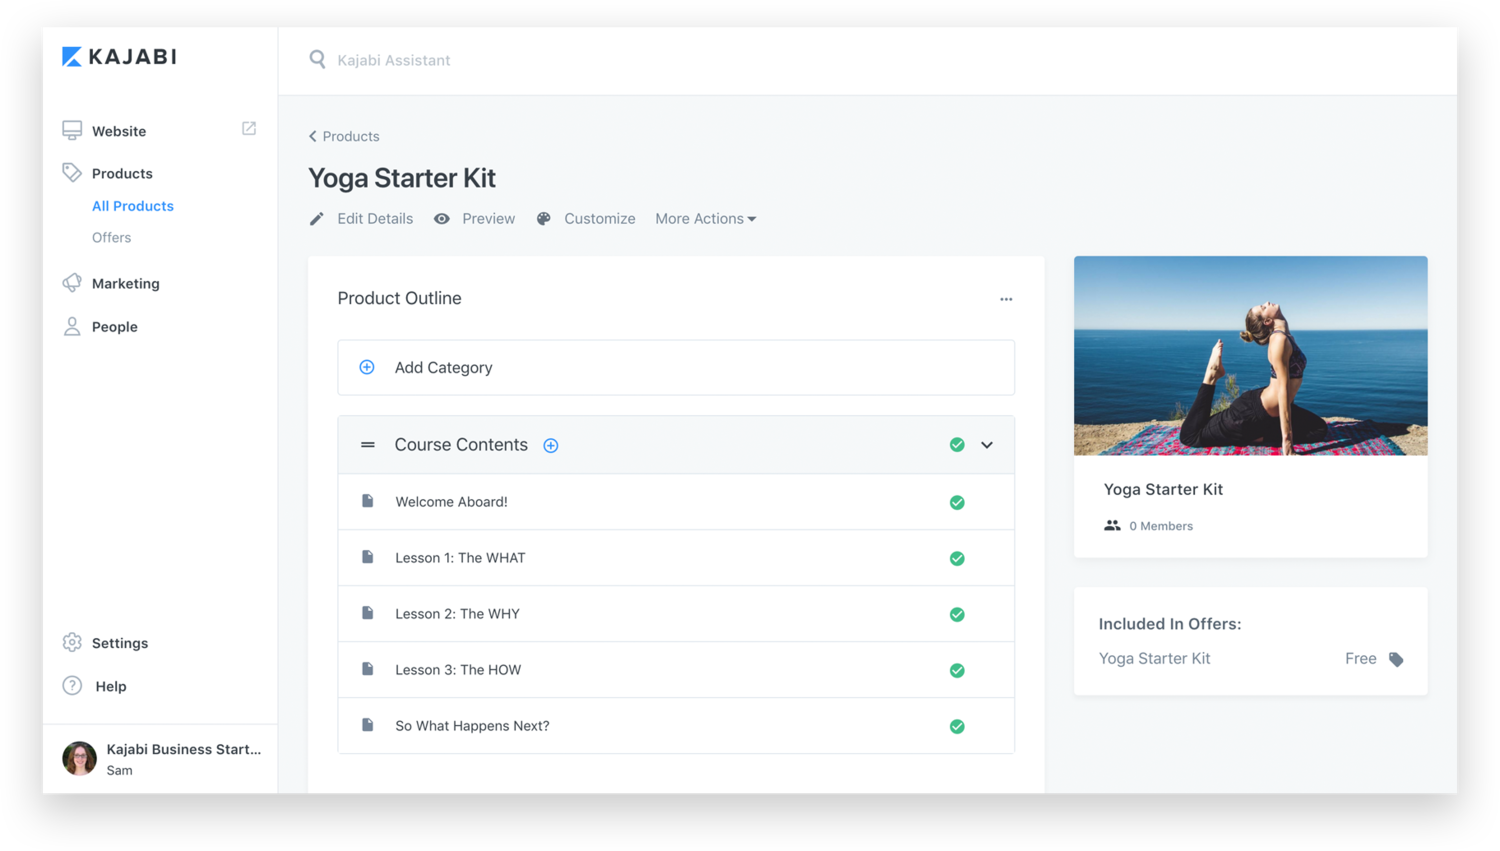Toggle Welcome Aboard! published status
Screen dimensions: 1500x851
coord(957,503)
